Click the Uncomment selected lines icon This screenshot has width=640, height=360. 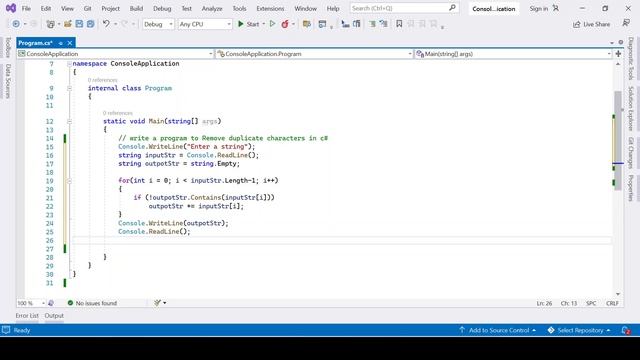(x=383, y=24)
